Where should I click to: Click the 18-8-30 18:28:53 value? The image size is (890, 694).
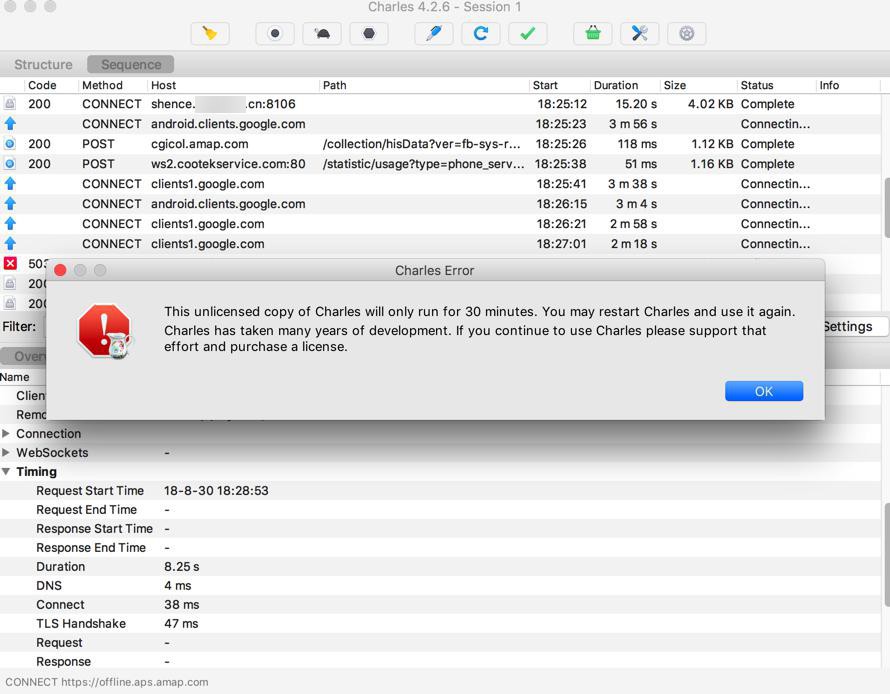(216, 491)
